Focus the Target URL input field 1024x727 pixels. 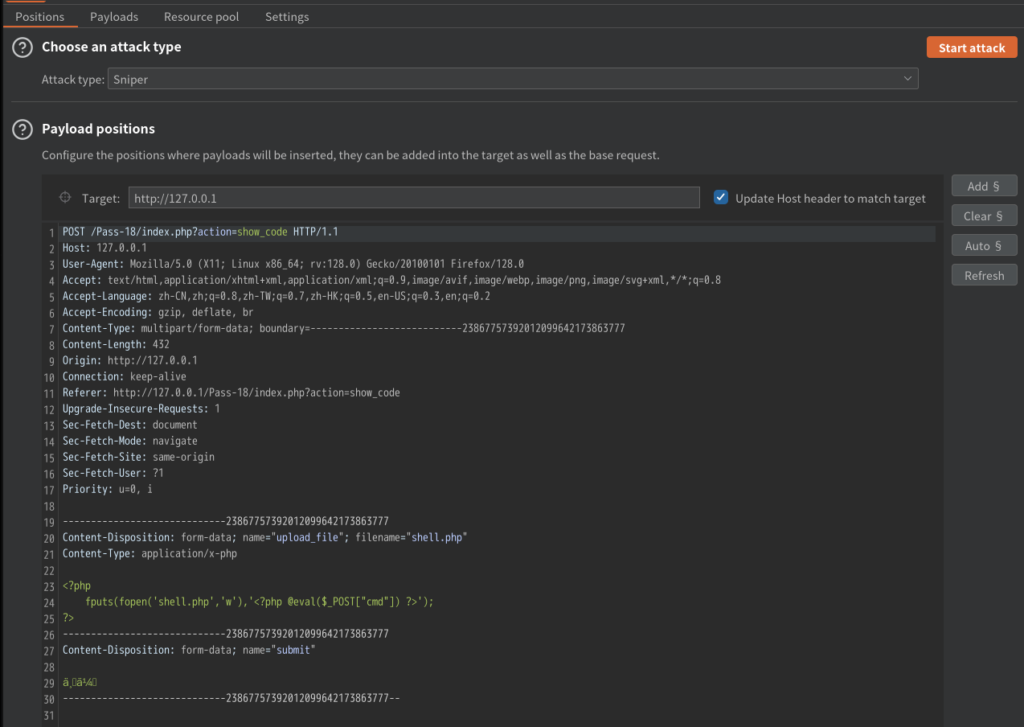tap(413, 198)
